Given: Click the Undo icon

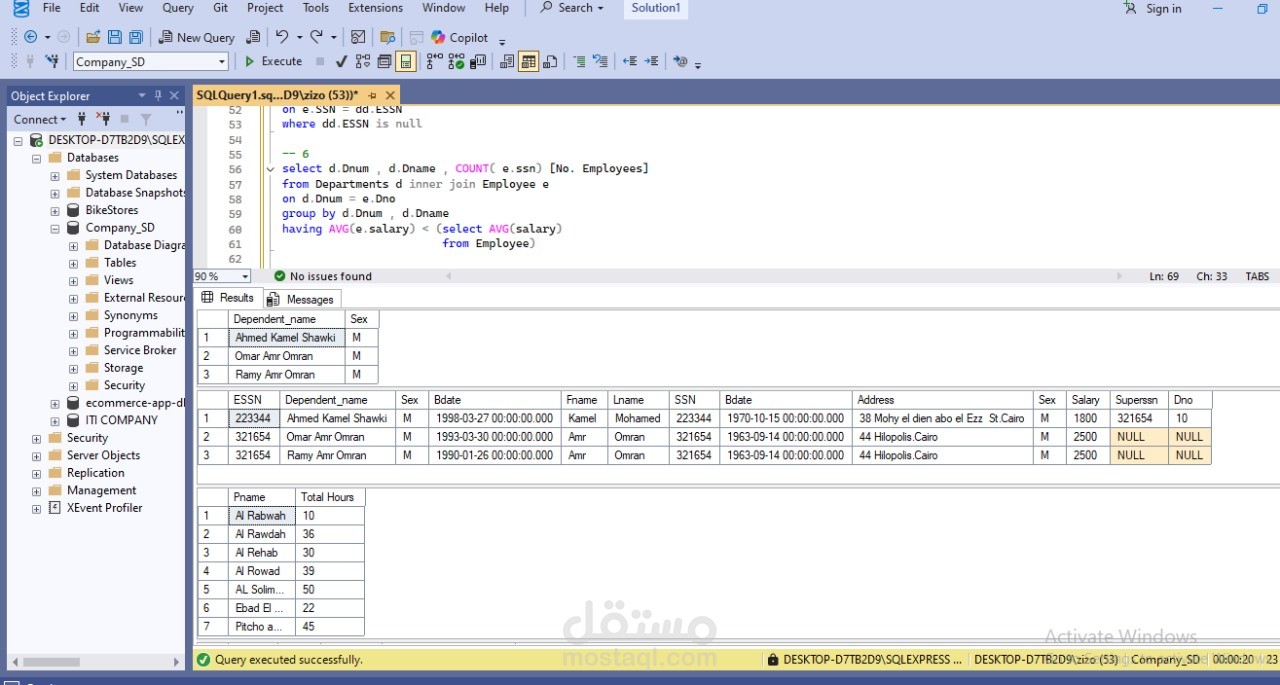Looking at the screenshot, I should click(x=283, y=37).
